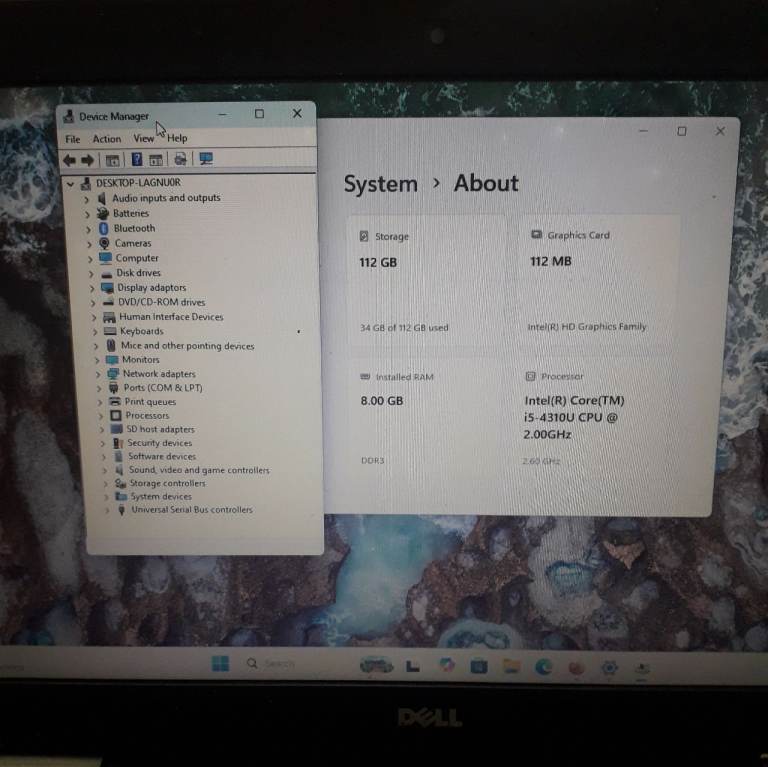Screen dimensions: 768x767
Task: Go back with the Device Manager toolbar arrow
Action: 70,160
